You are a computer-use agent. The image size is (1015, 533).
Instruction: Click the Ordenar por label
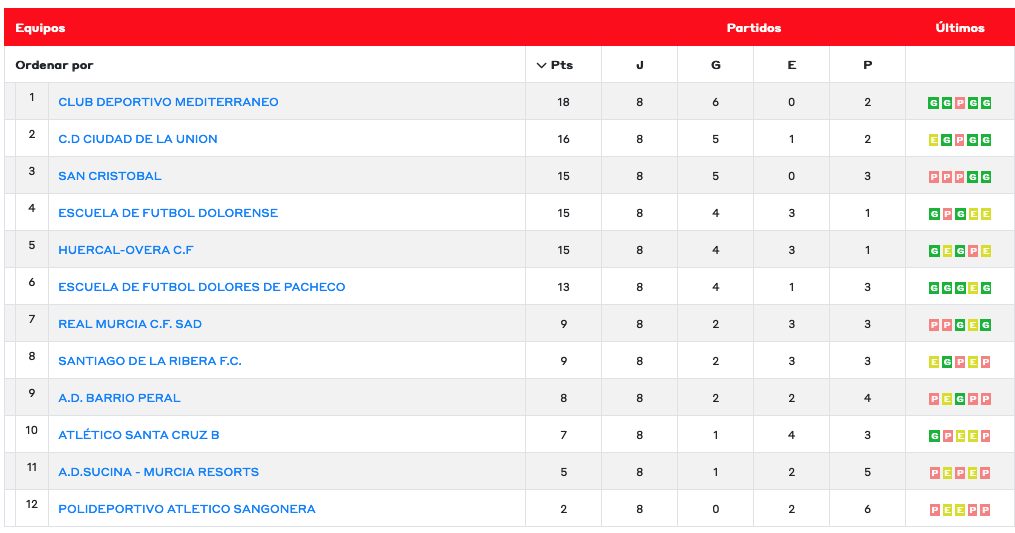54,65
